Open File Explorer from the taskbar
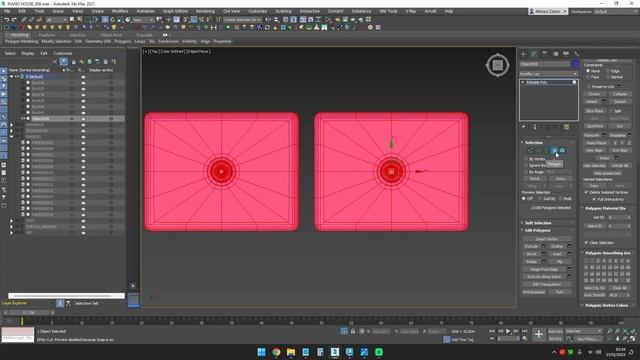Viewport: 640px width, 360px height. click(x=291, y=352)
